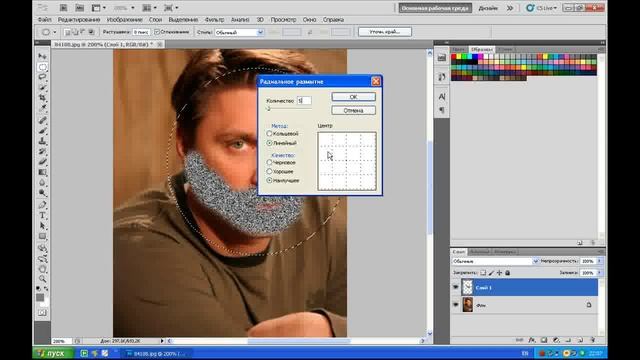
Task: Open screen mode dropdown
Action: pyautogui.click(x=170, y=8)
